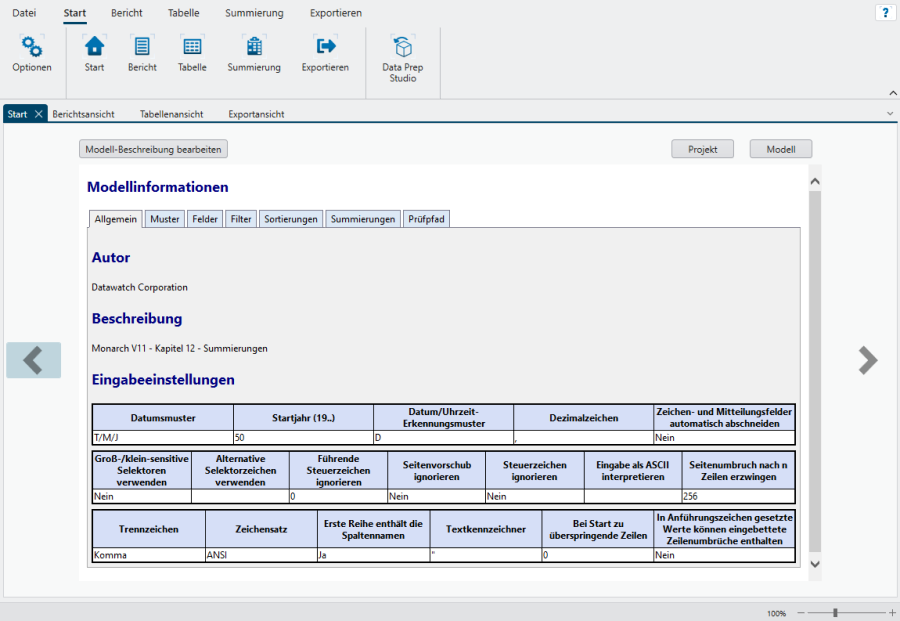Click Modell-Beschreibung bearbeiten button
The image size is (900, 621).
(x=153, y=149)
